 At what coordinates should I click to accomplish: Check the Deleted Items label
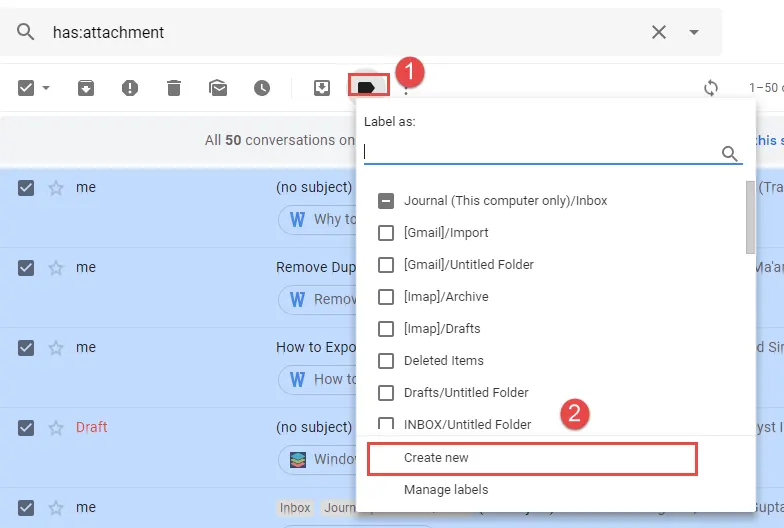(x=386, y=360)
